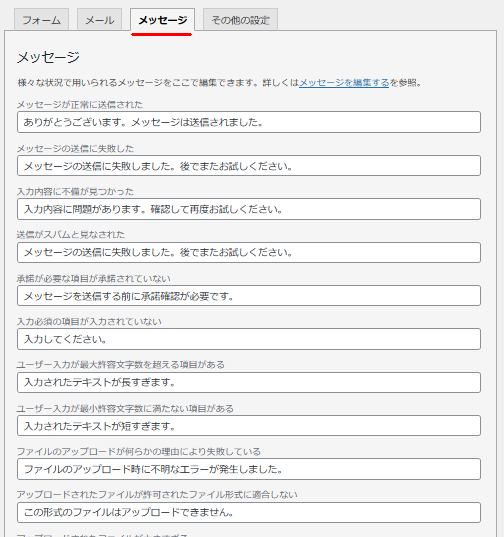
Task: Click the 承諾確認が必要です message field
Action: point(249,296)
